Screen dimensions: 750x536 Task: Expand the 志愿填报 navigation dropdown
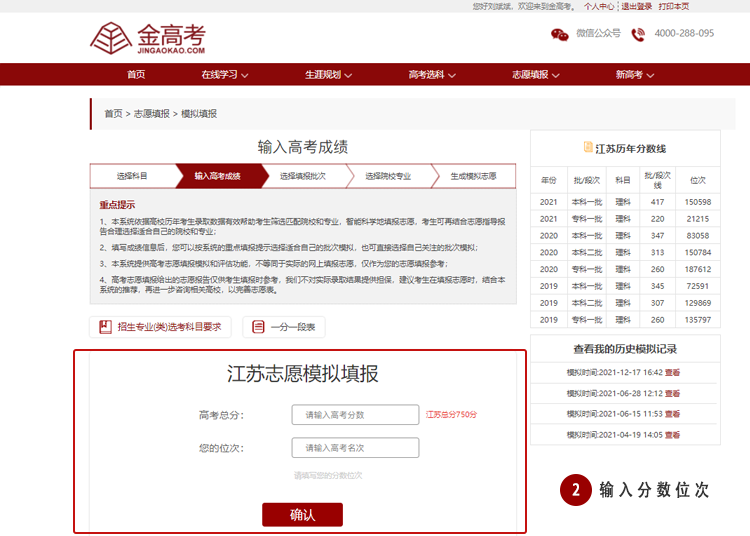tap(535, 75)
